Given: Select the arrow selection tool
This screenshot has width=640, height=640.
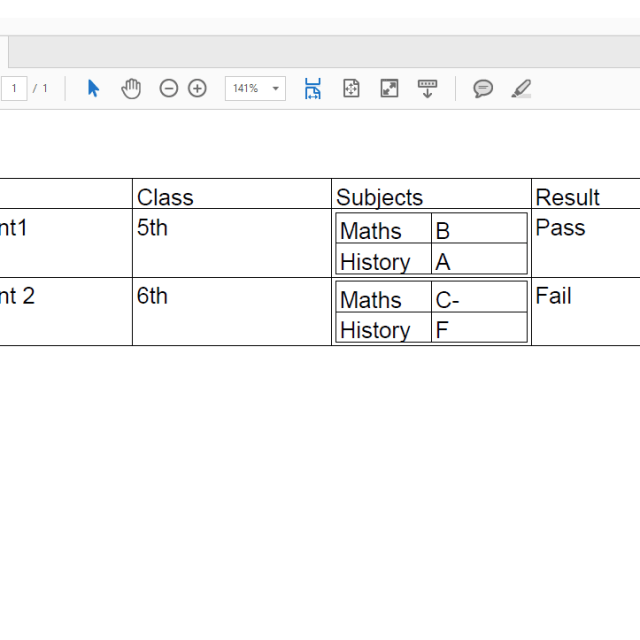Looking at the screenshot, I should 93,88.
